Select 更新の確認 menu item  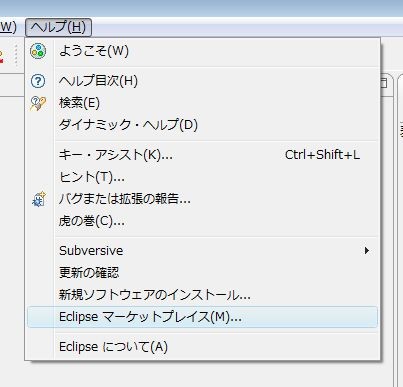[x=203, y=273]
